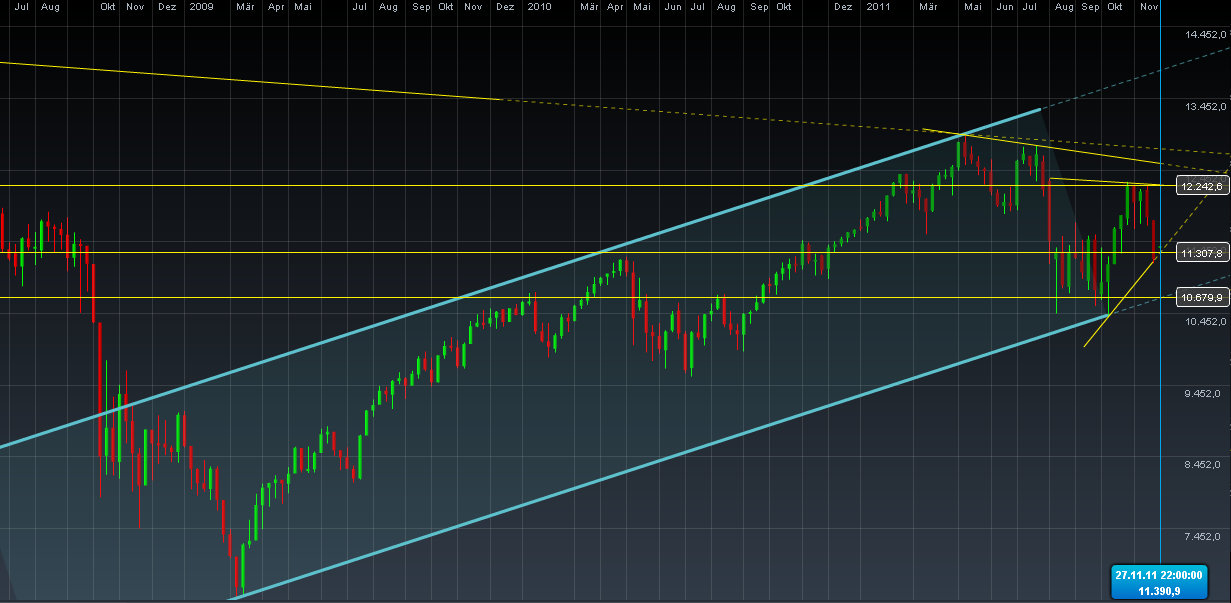Click the 11.390,9 current price readout
The height and width of the screenshot is (603, 1231).
pyautogui.click(x=1160, y=591)
